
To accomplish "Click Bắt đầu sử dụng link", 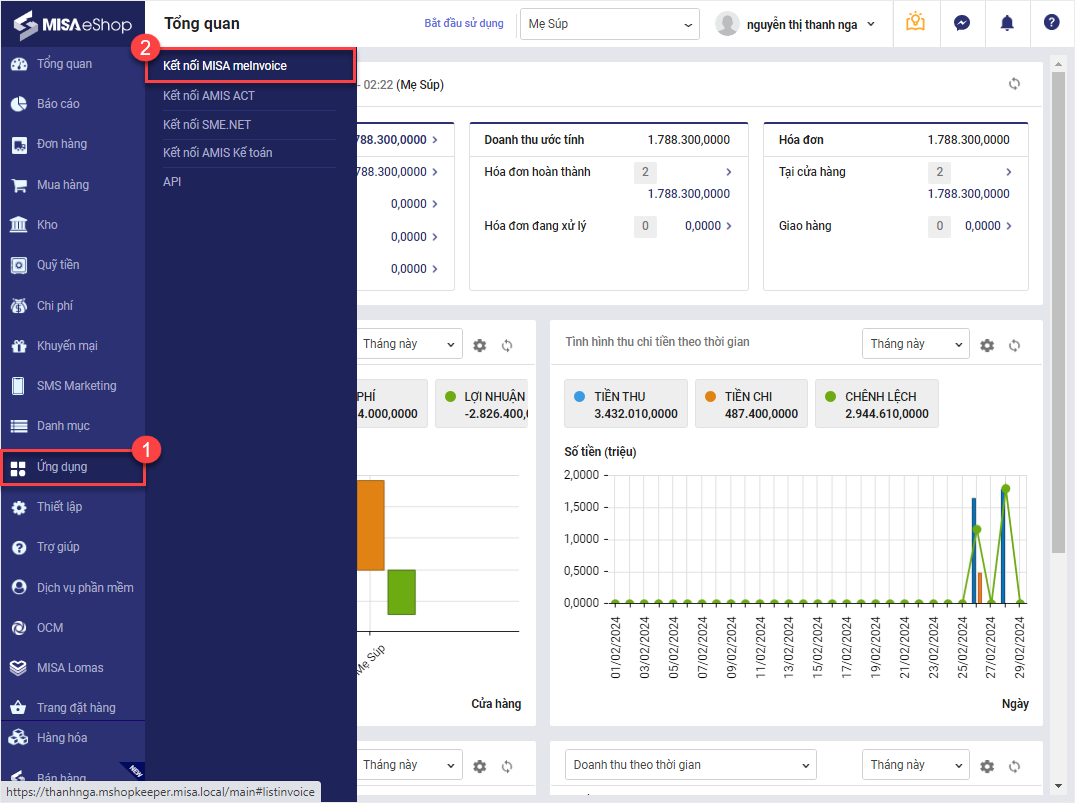I will point(464,23).
